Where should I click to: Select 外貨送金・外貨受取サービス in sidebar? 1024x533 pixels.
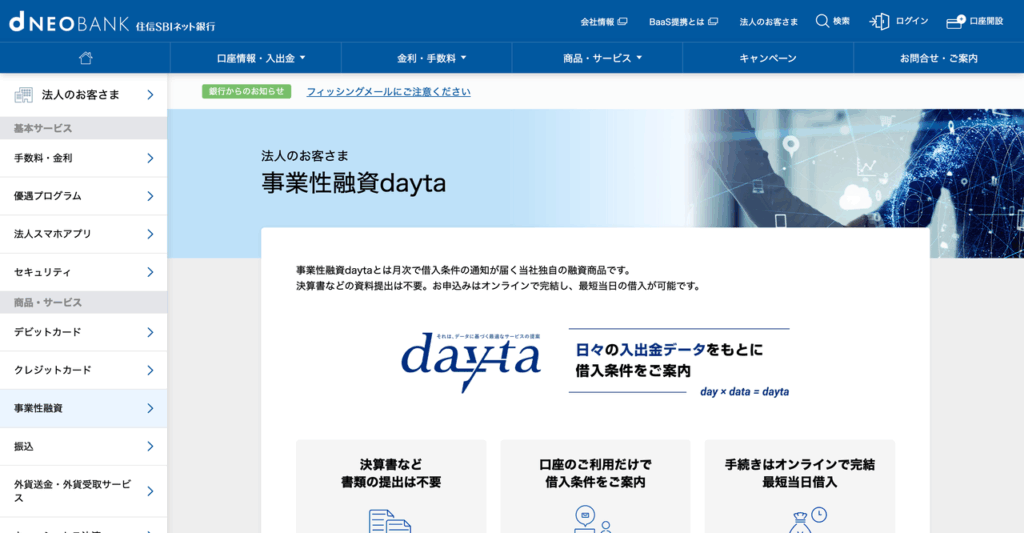pyautogui.click(x=84, y=491)
